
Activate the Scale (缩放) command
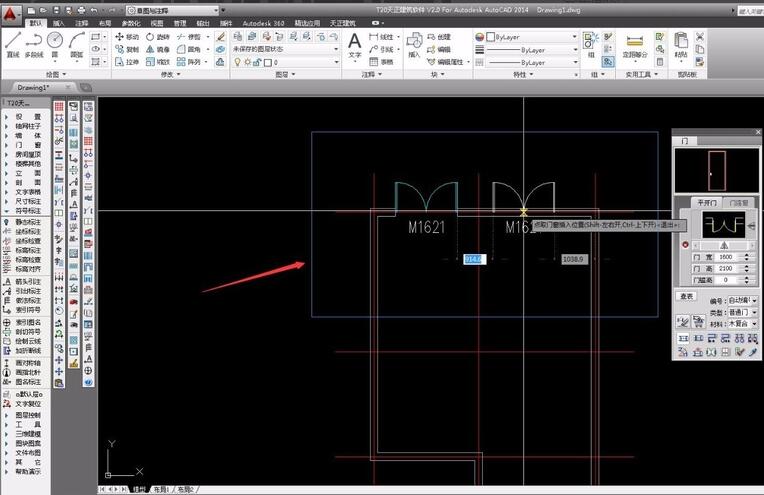click(157, 62)
